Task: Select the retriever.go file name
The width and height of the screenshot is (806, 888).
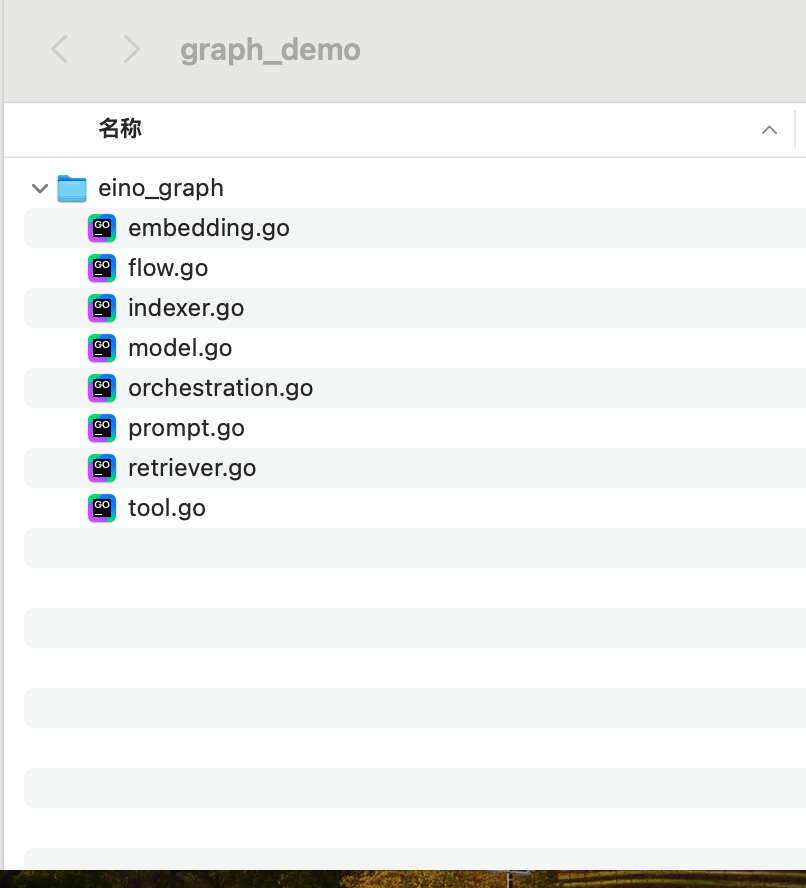Action: click(192, 468)
